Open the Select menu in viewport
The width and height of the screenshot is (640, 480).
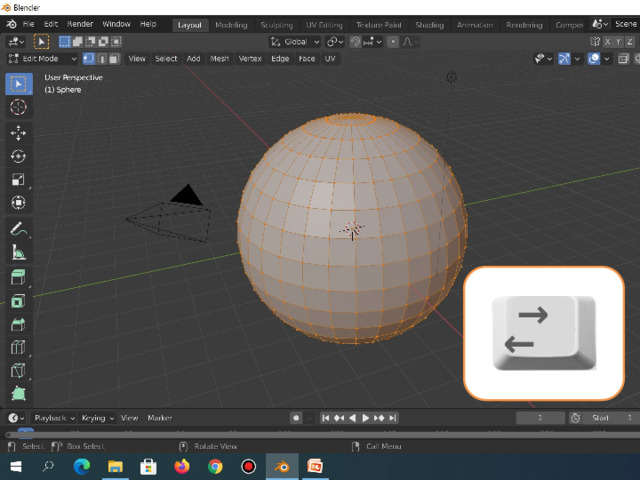coord(166,59)
